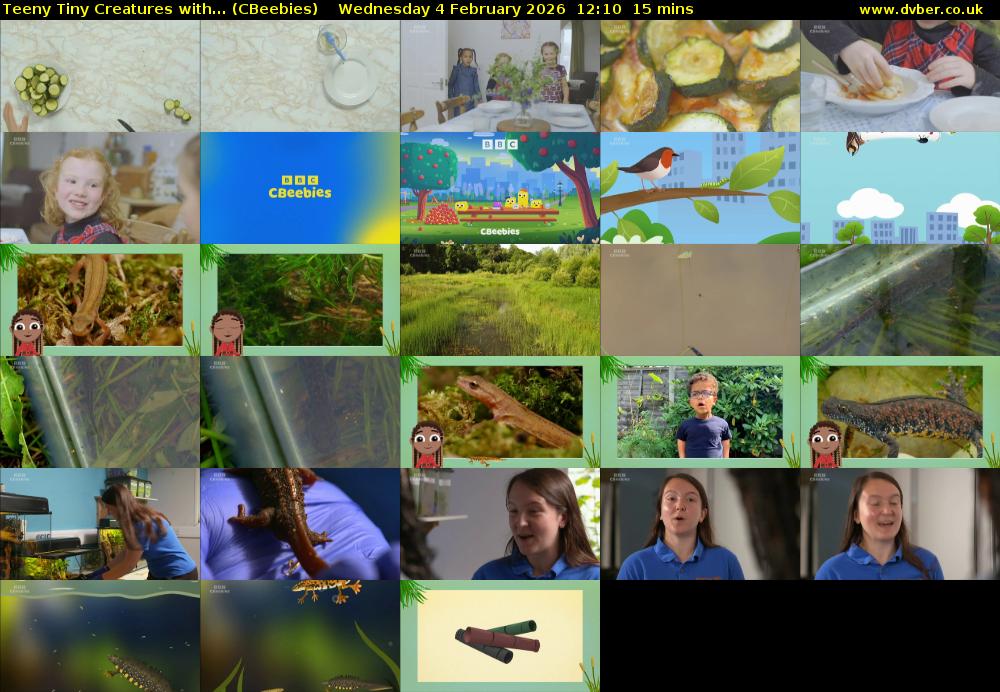
Task: Open the frame showing the boy in the garden
Action: click(698, 410)
